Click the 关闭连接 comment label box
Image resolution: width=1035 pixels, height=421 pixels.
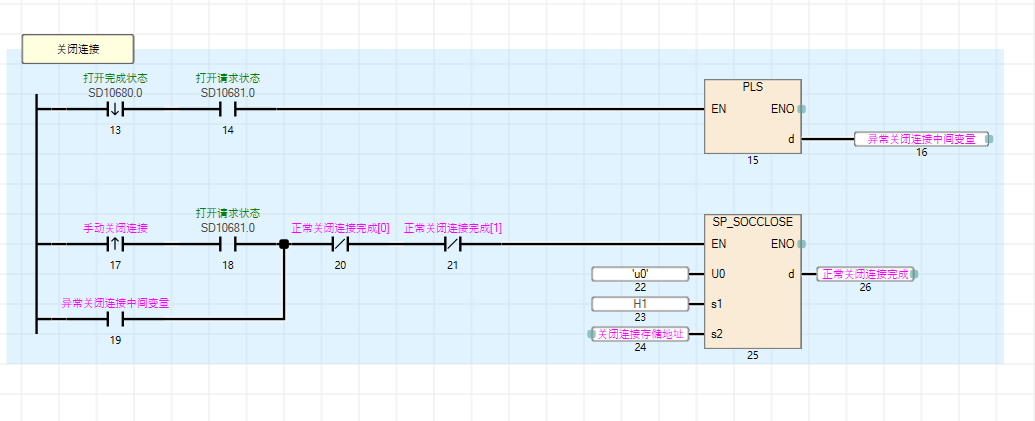pos(77,48)
